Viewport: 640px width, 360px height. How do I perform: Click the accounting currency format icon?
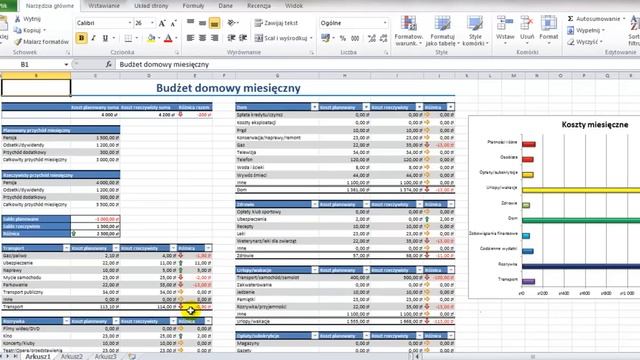point(325,38)
